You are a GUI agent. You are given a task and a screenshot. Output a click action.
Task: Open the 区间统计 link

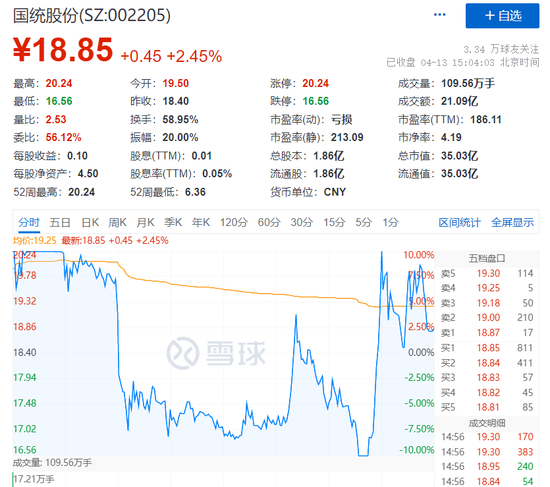[x=460, y=222]
